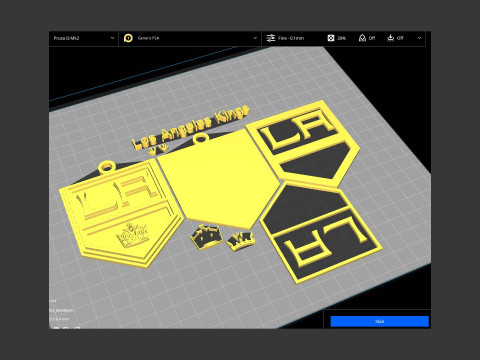480x360 pixels.
Task: Click the yellow extruder material icon
Action: pos(128,38)
